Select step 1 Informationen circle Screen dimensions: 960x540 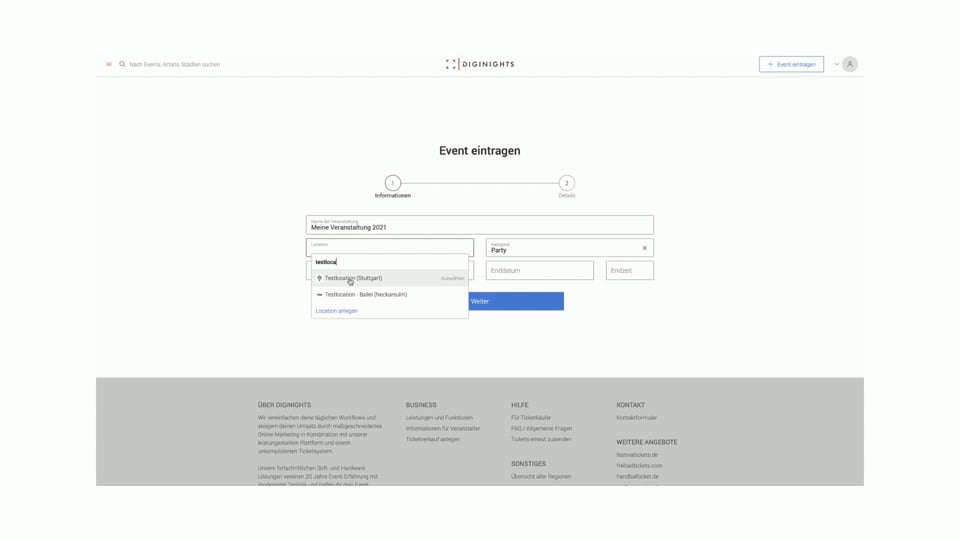pos(392,183)
